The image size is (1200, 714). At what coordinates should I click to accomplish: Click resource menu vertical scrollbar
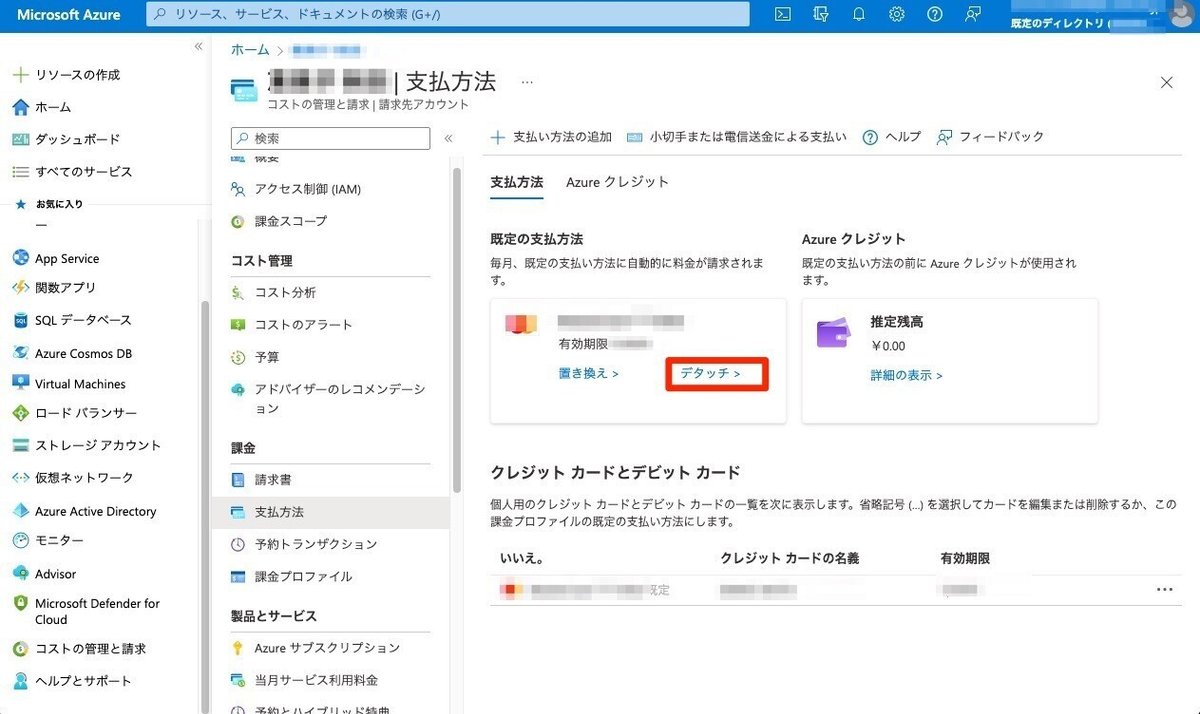coord(457,330)
